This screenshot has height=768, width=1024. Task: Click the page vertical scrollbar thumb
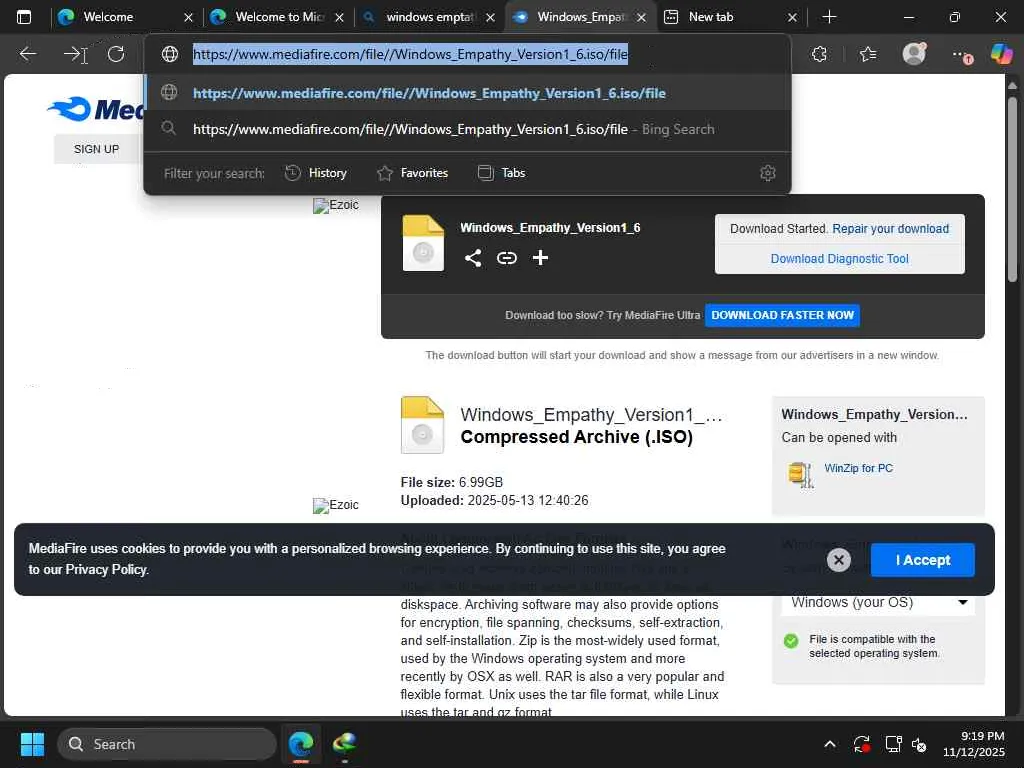[x=1012, y=189]
